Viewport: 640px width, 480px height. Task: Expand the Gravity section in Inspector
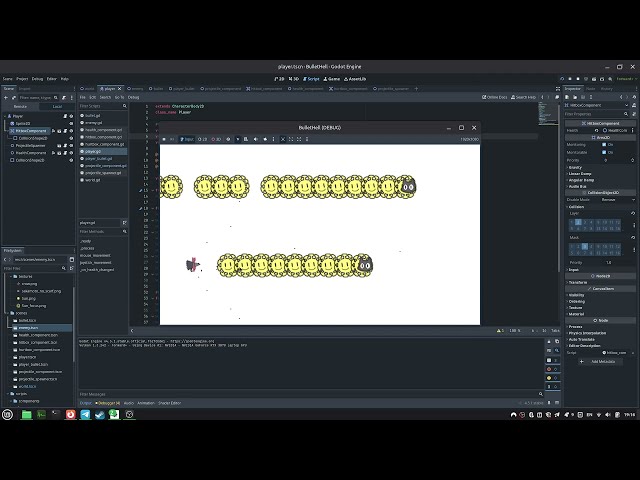click(x=575, y=168)
